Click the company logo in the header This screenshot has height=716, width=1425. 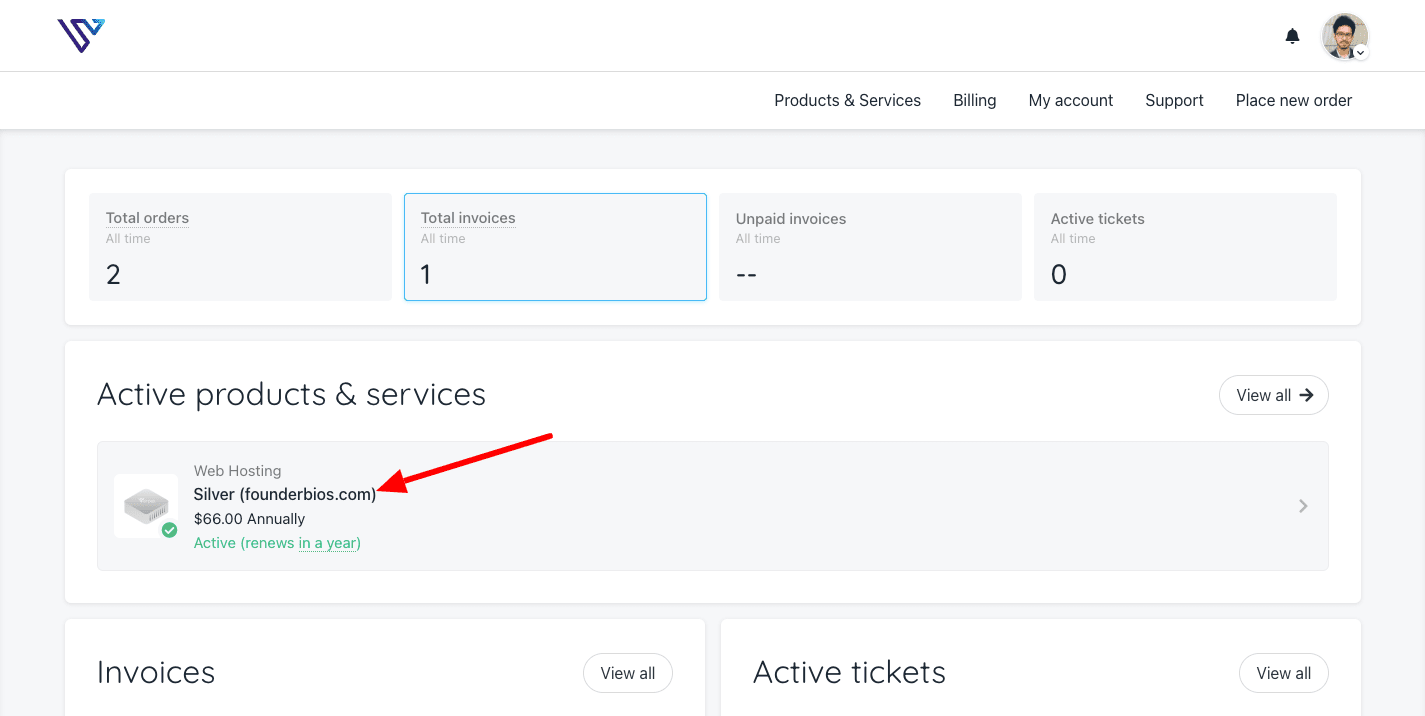81,35
